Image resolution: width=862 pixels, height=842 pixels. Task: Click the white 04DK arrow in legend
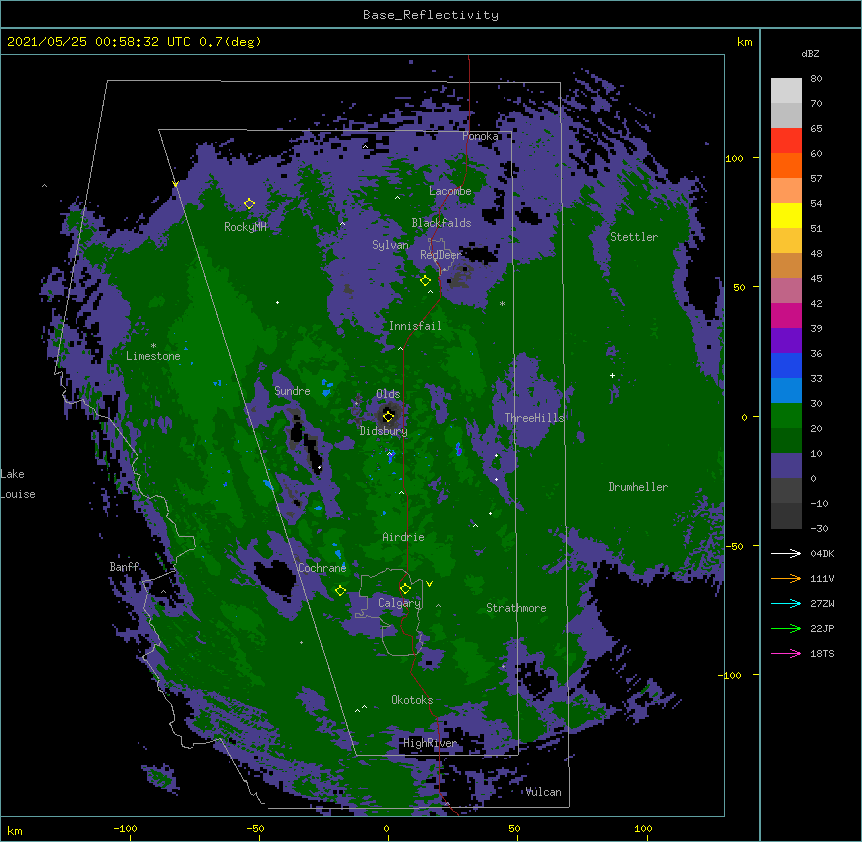point(786,553)
